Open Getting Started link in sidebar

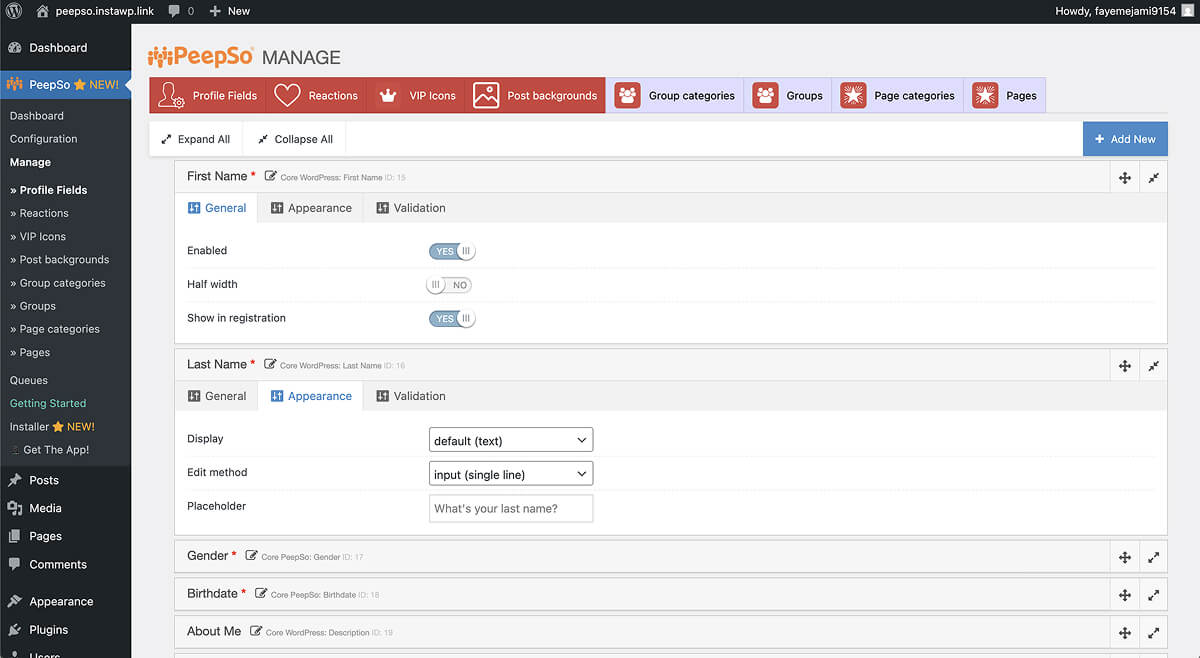point(48,403)
